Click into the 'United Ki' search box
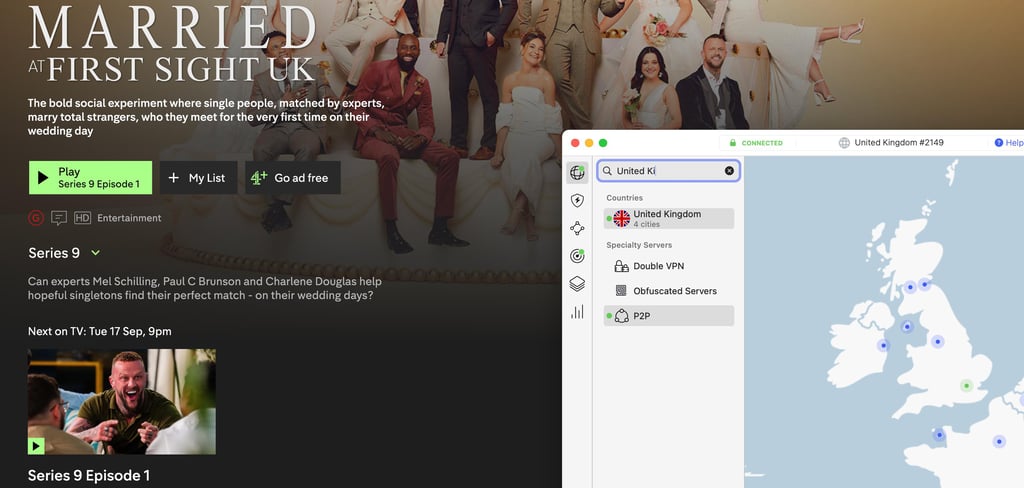 click(669, 171)
